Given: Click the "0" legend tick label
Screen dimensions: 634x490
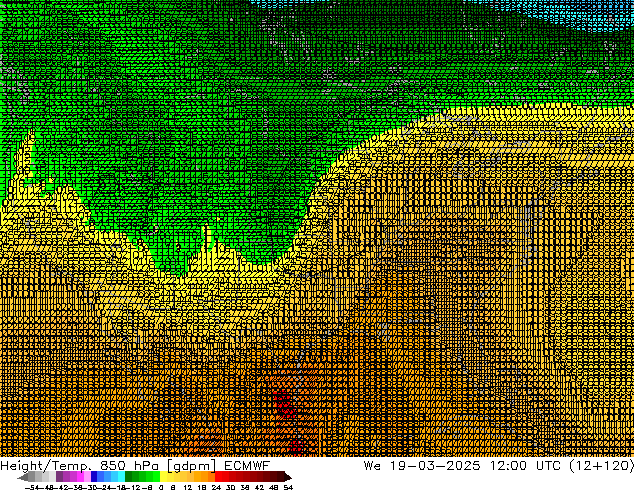Looking at the screenshot, I should click(161, 487).
